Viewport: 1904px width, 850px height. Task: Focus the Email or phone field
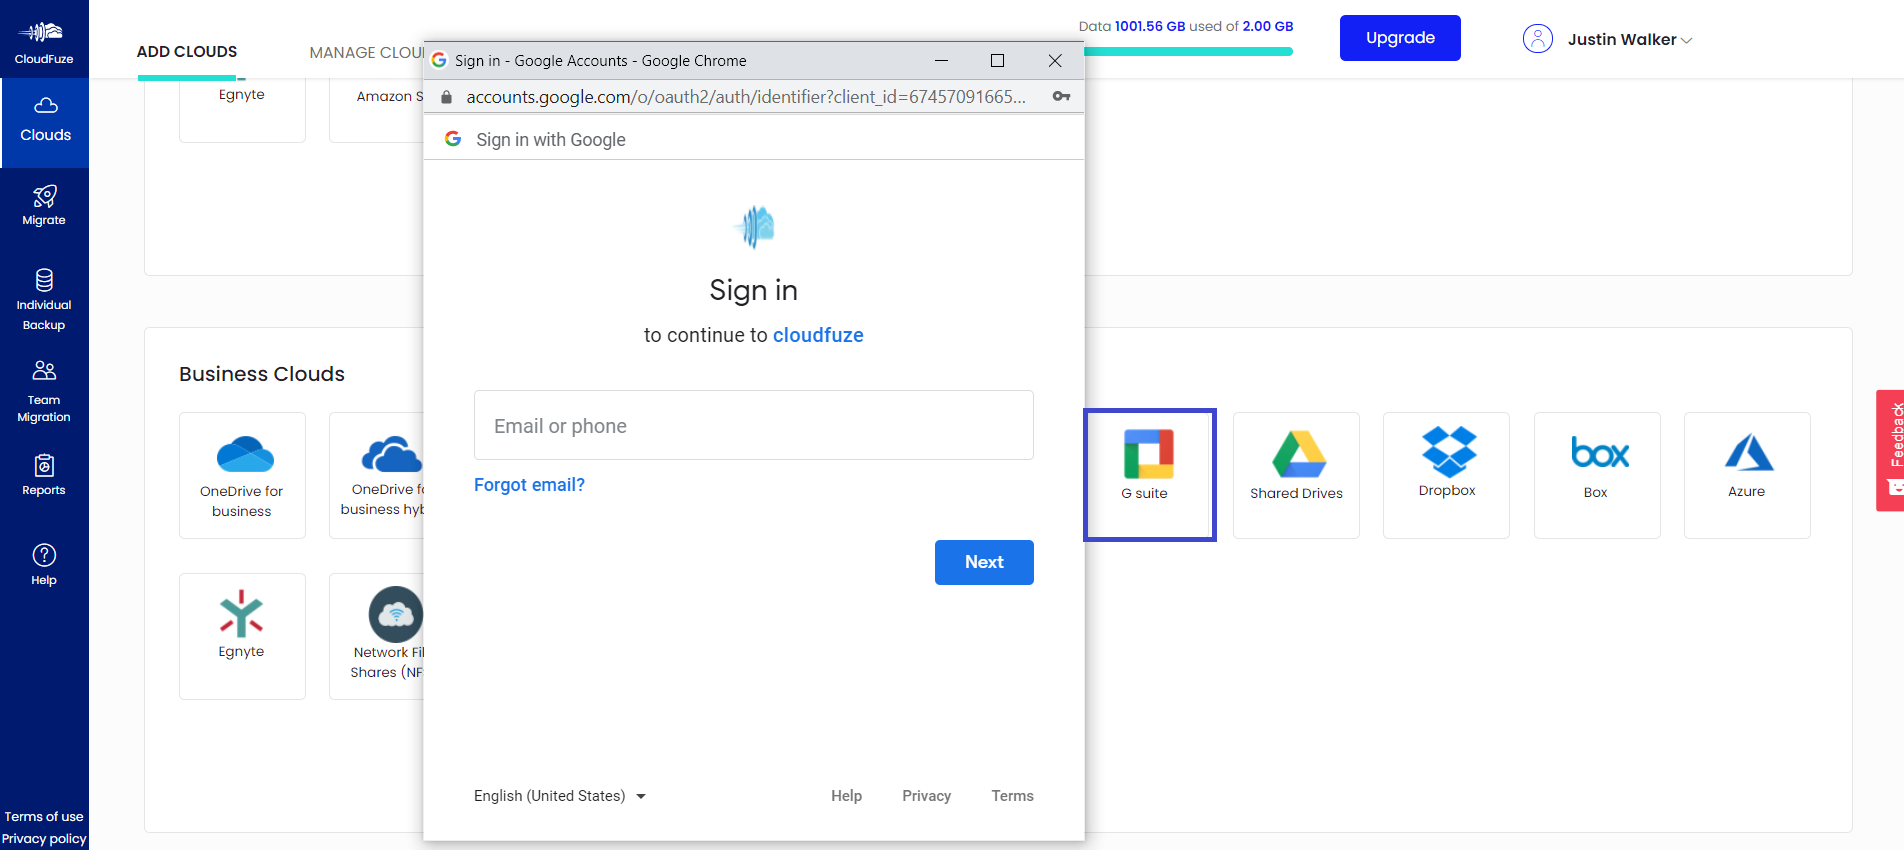pos(754,425)
